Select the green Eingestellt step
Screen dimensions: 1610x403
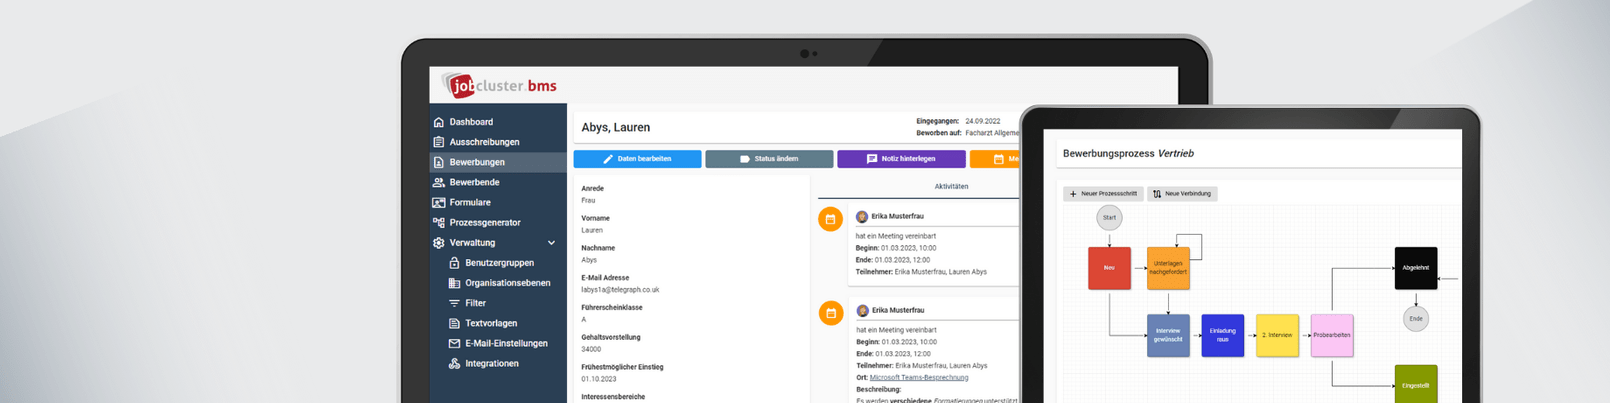[1416, 384]
